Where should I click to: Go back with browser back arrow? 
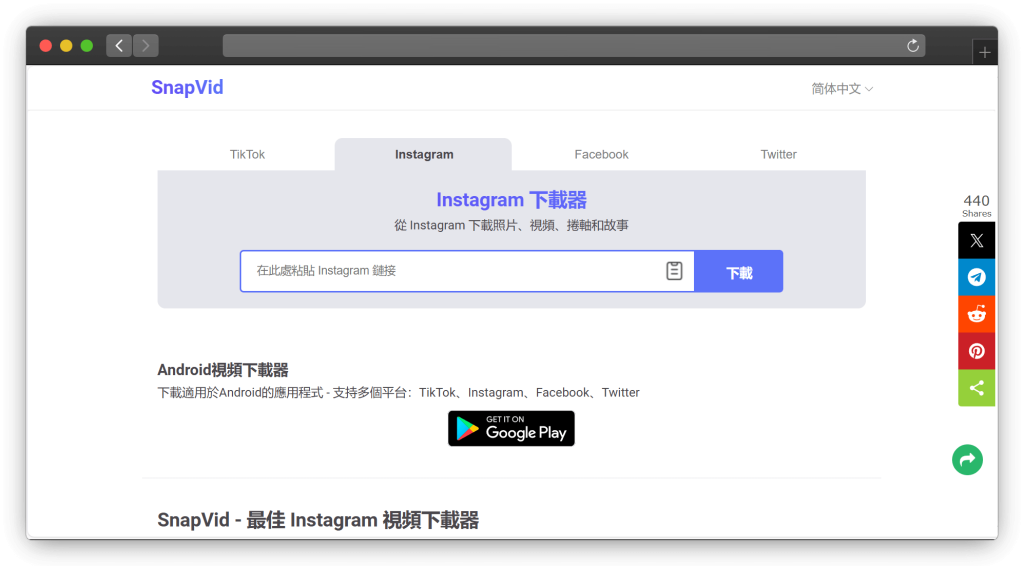click(119, 46)
